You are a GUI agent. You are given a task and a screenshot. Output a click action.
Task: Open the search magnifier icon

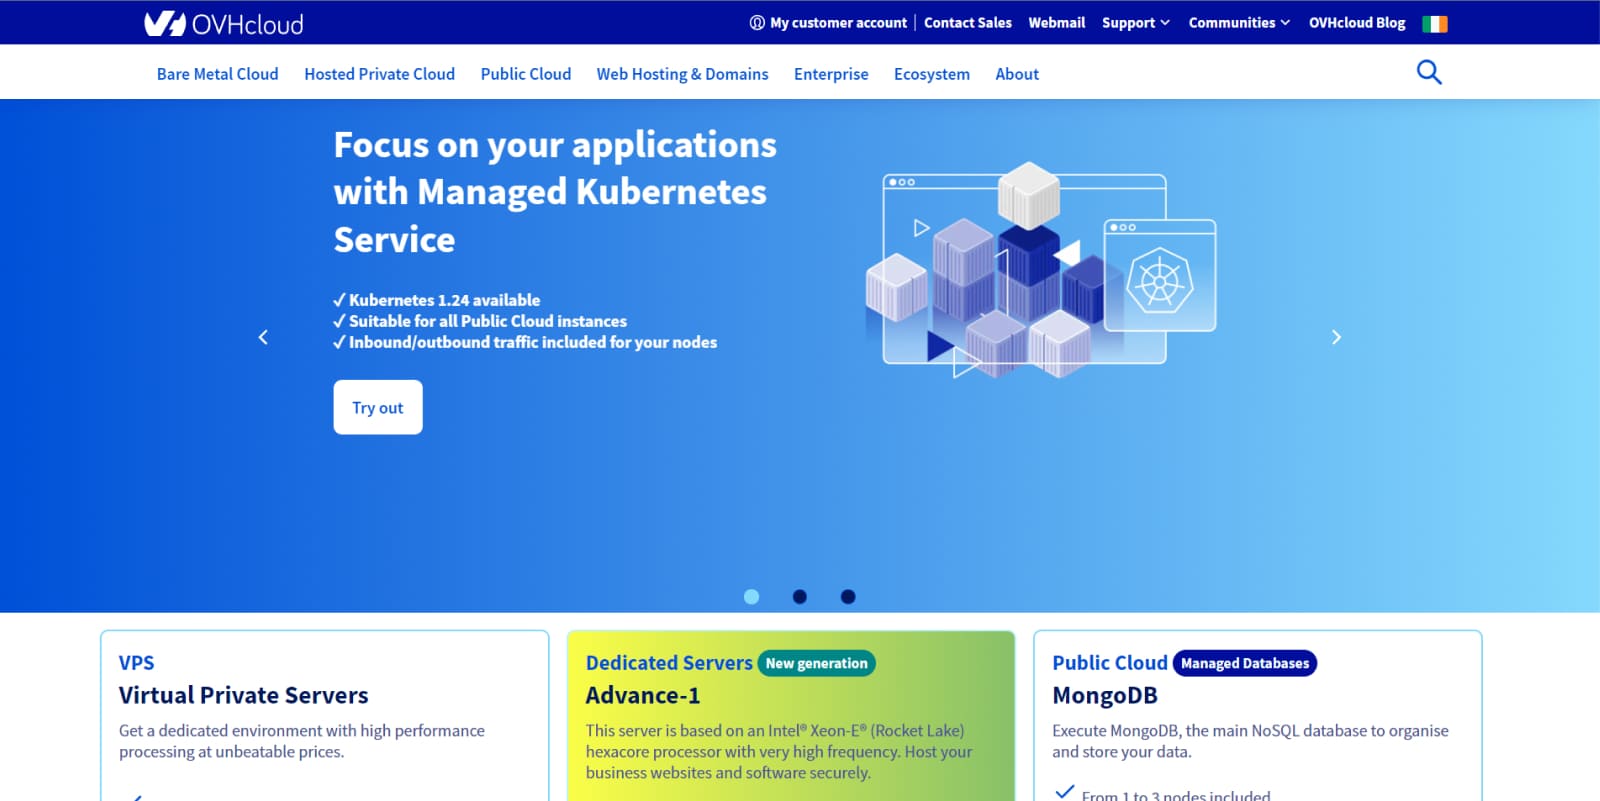pyautogui.click(x=1429, y=72)
